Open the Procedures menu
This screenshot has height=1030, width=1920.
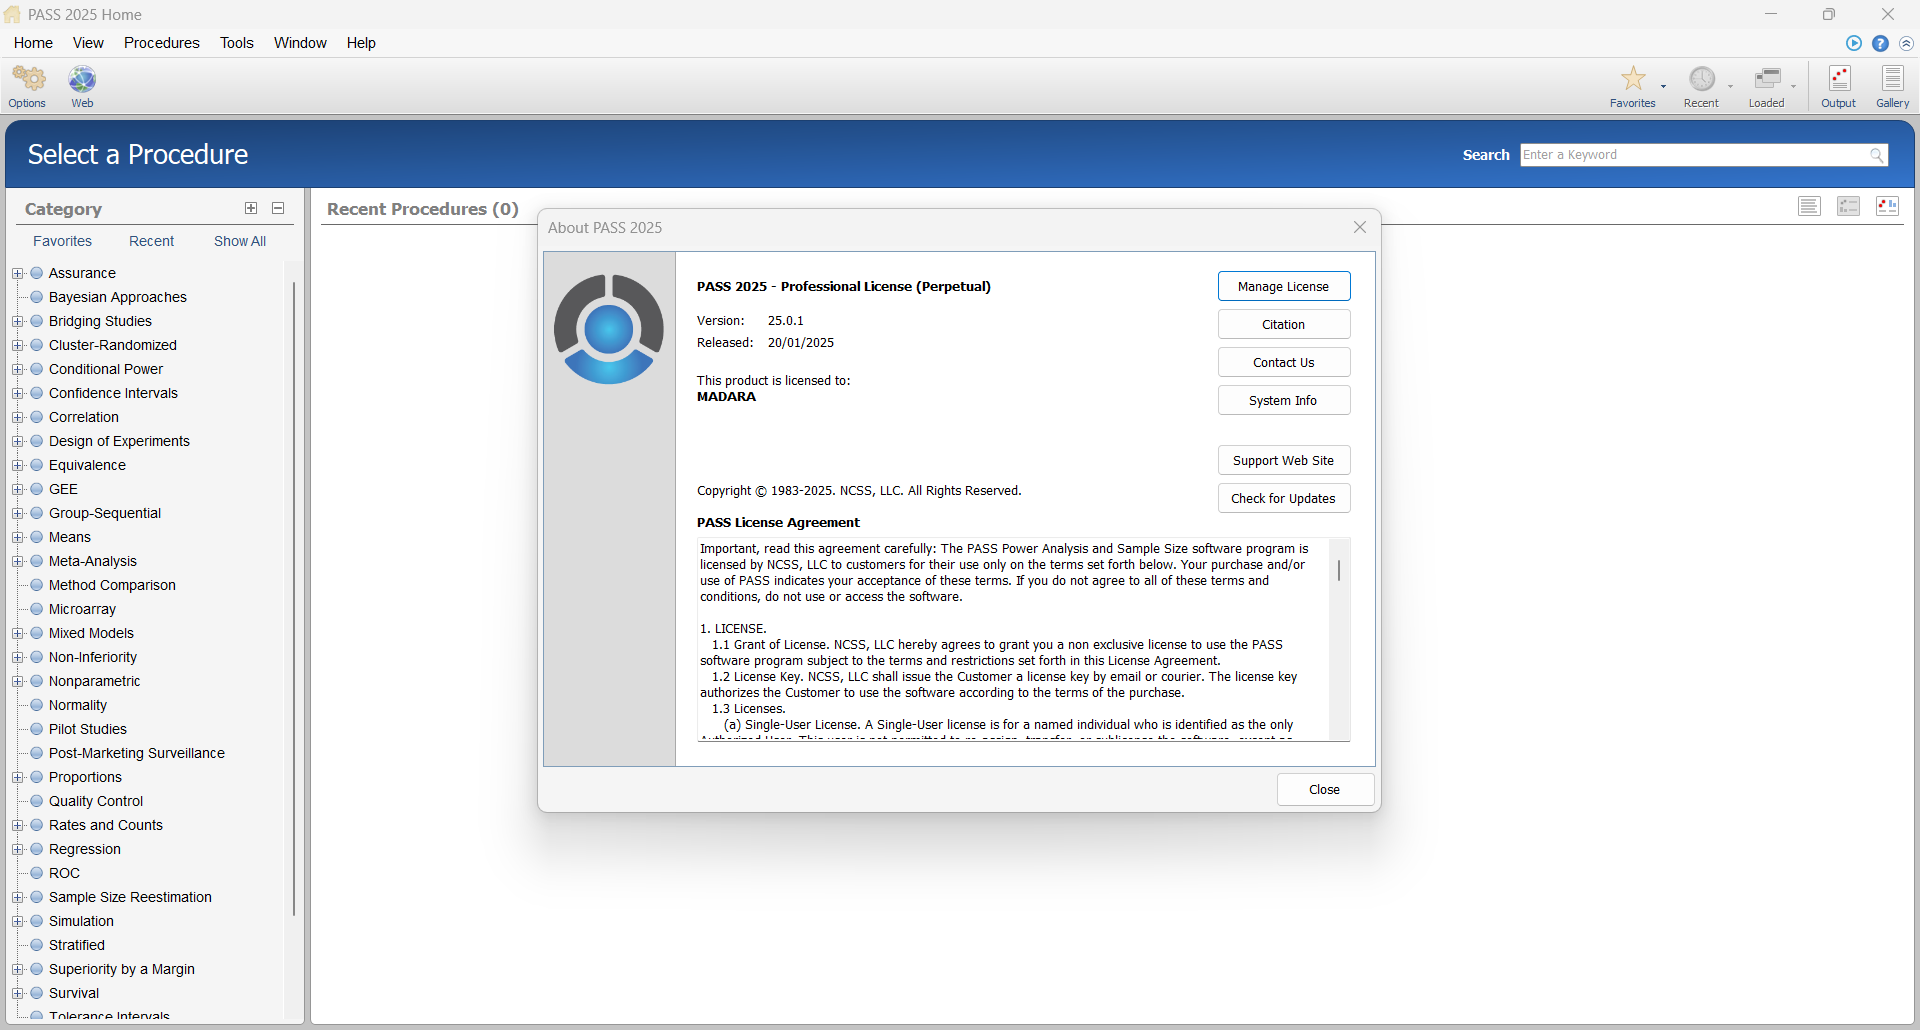(x=162, y=43)
